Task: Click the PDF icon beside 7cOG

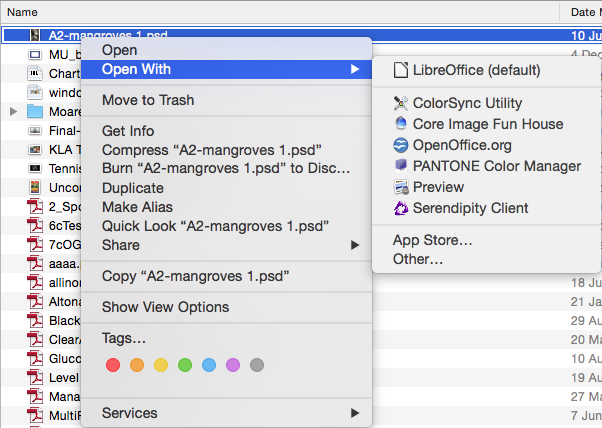Action: tap(35, 244)
